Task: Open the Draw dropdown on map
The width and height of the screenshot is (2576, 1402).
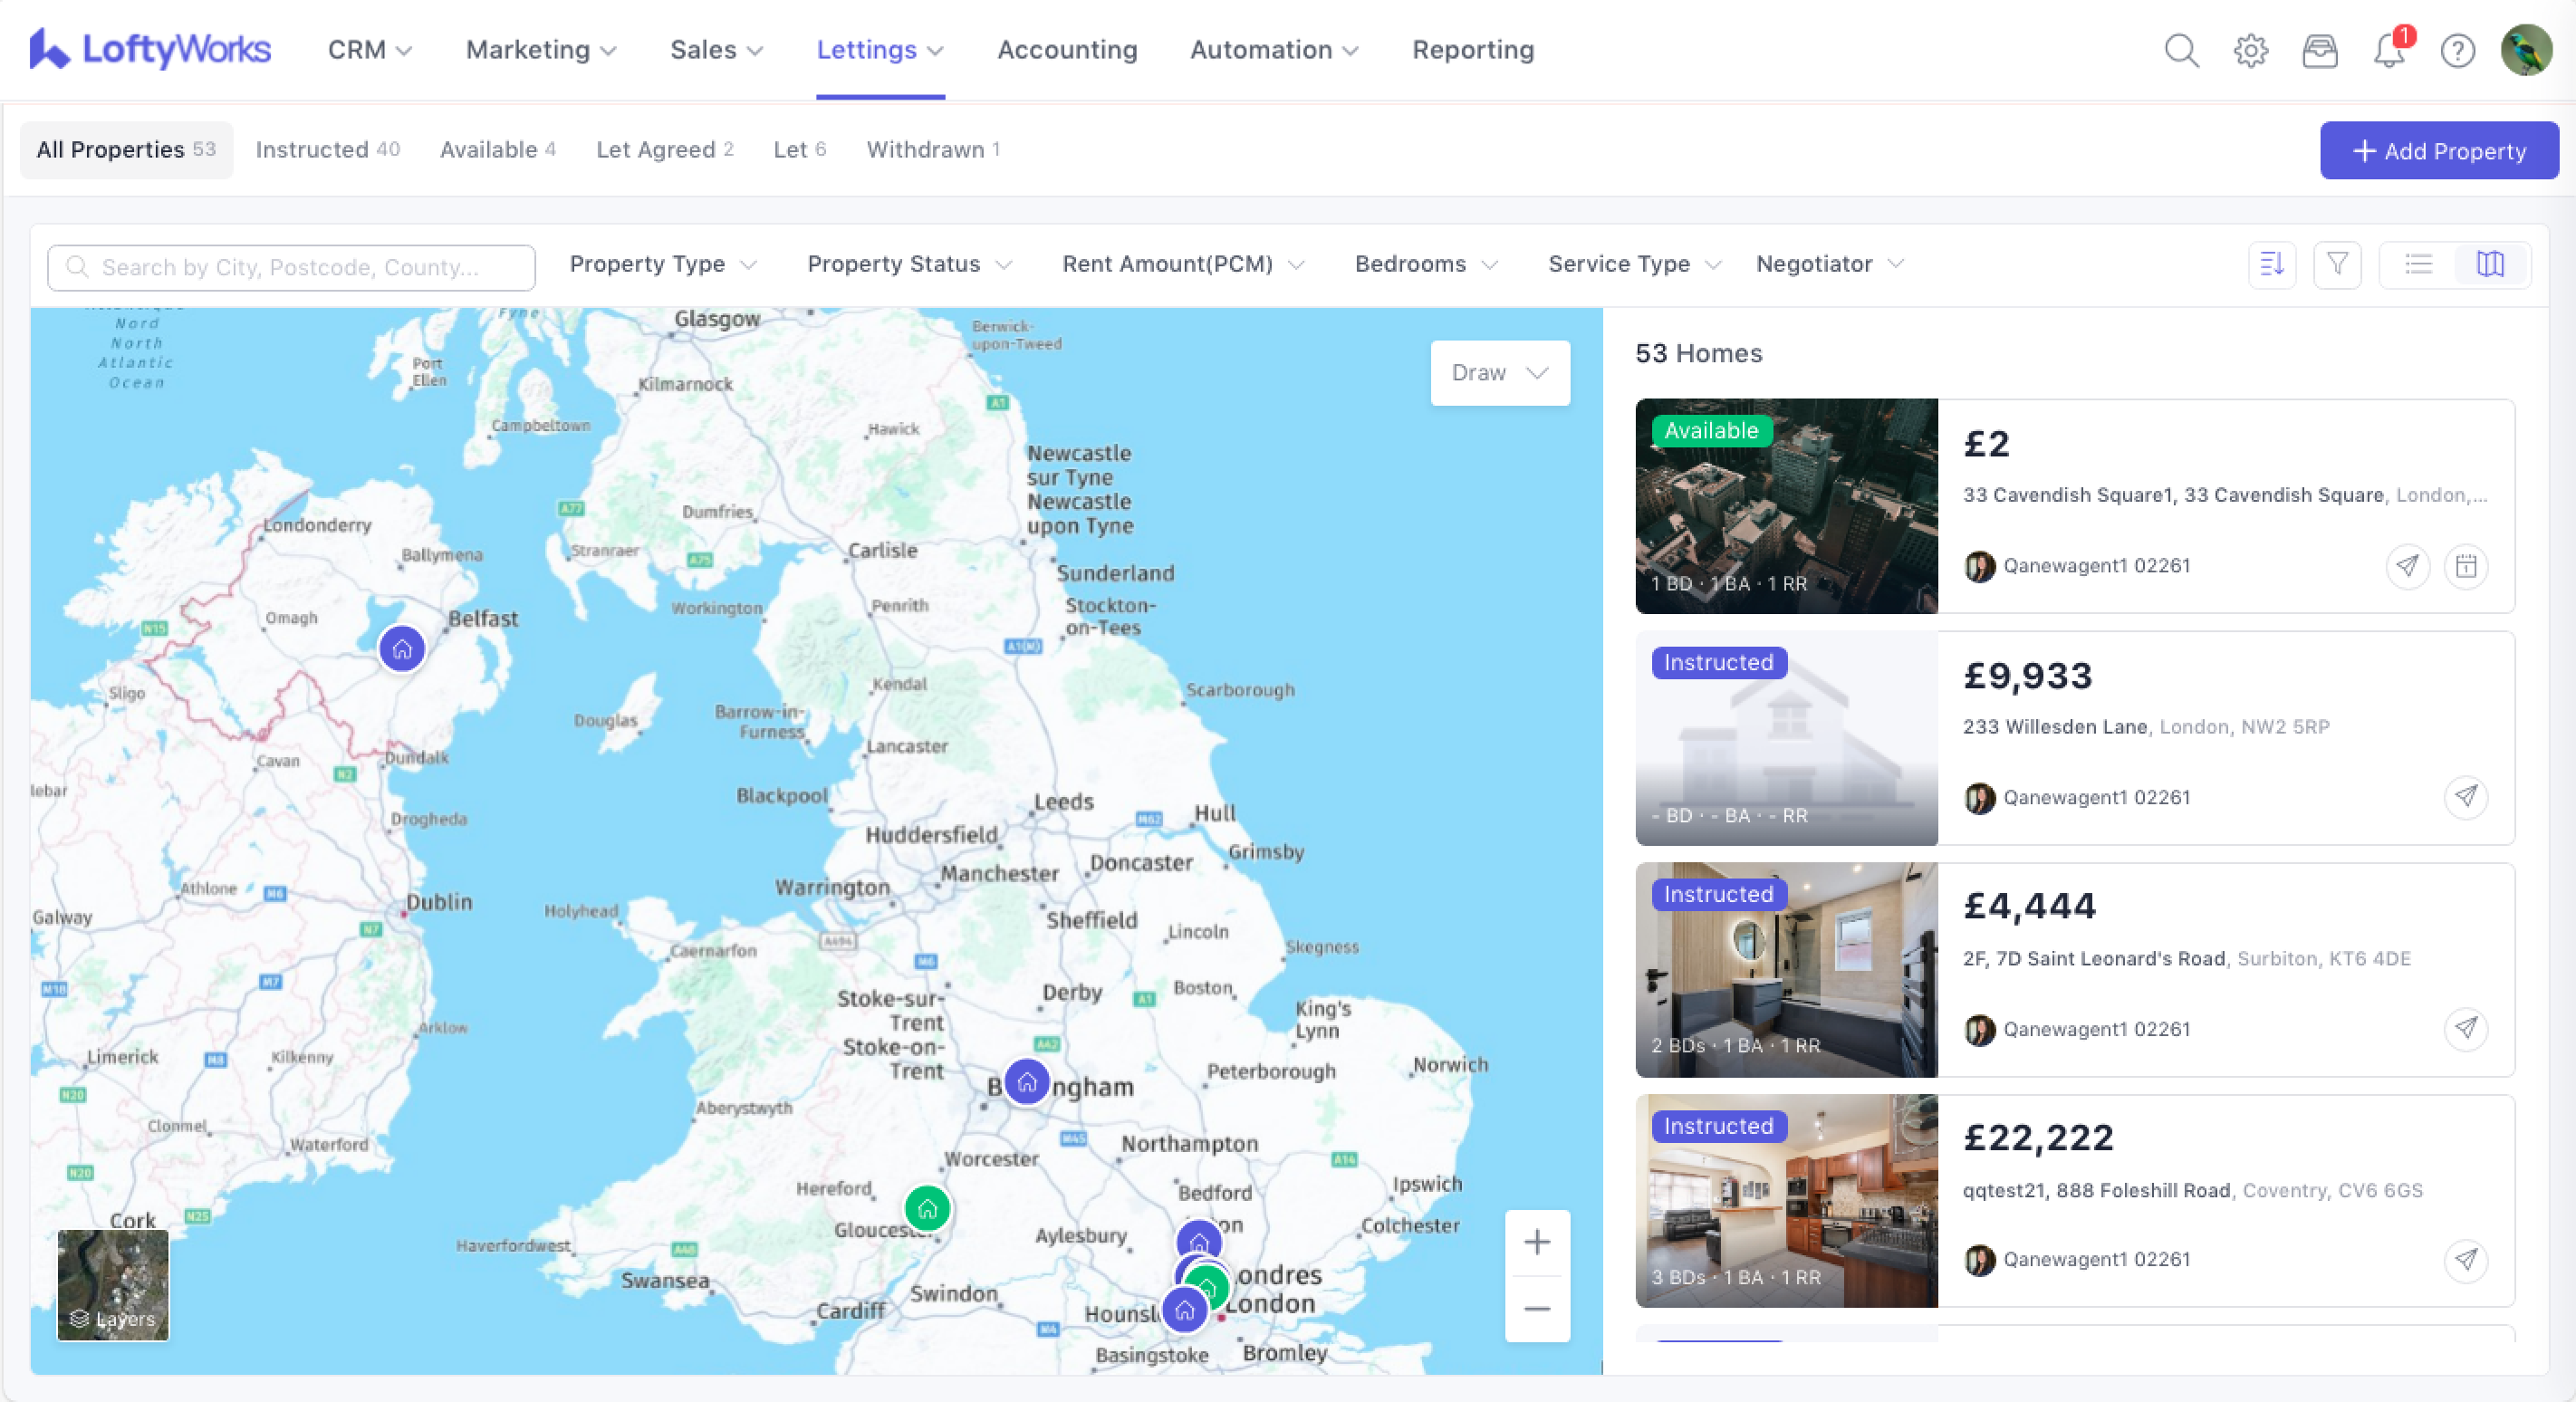Action: (x=1499, y=373)
